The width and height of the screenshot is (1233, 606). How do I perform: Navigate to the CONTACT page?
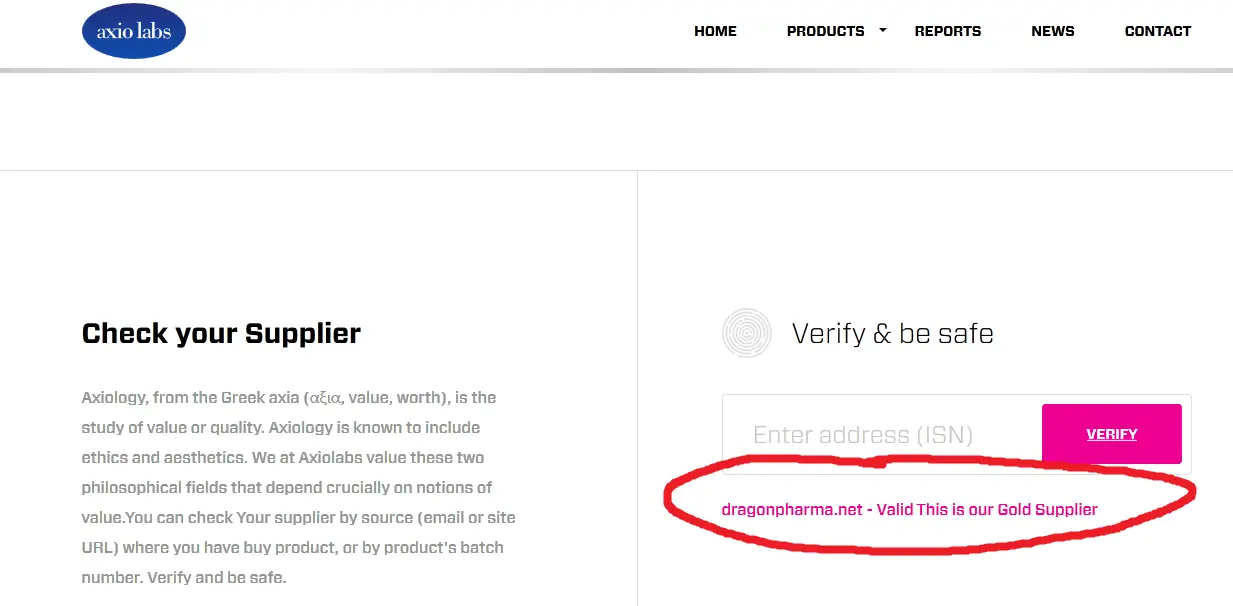(x=1157, y=31)
